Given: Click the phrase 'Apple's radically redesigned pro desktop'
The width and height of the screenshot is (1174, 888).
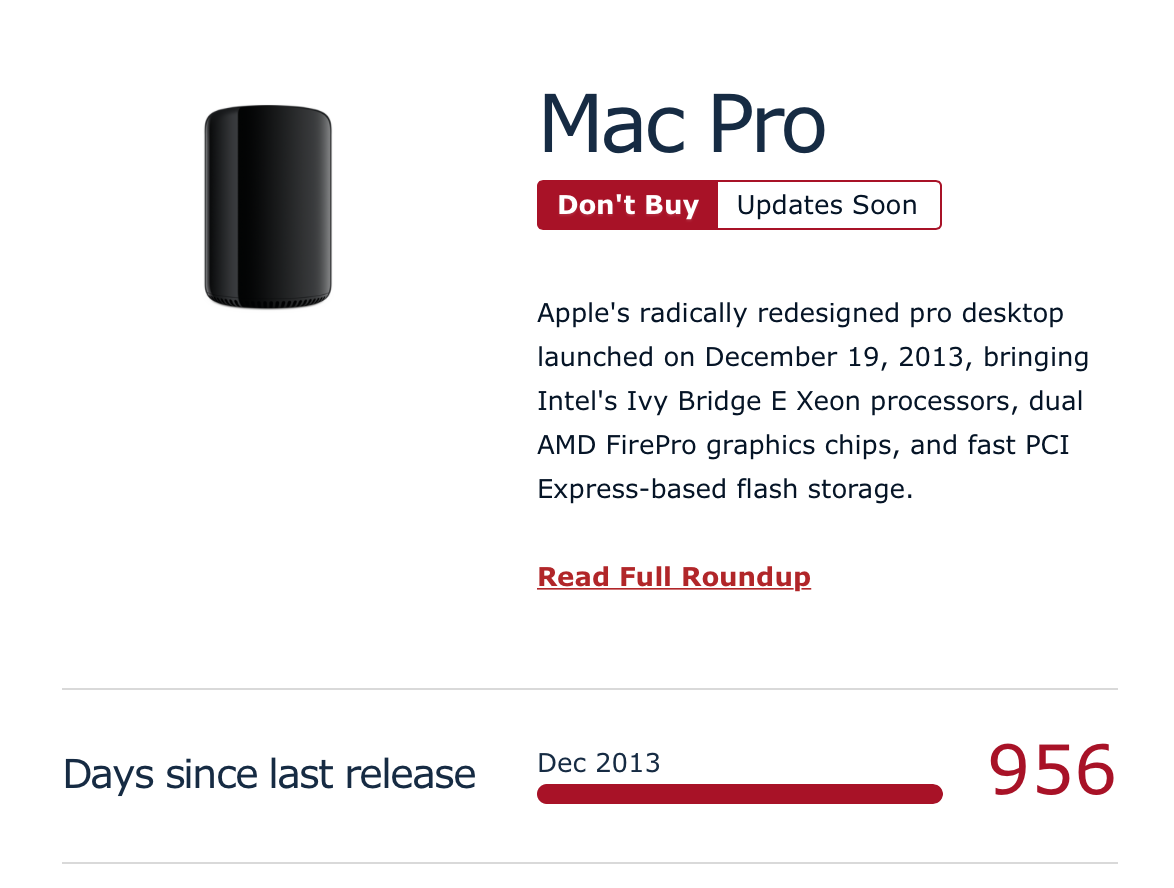Looking at the screenshot, I should [x=800, y=313].
